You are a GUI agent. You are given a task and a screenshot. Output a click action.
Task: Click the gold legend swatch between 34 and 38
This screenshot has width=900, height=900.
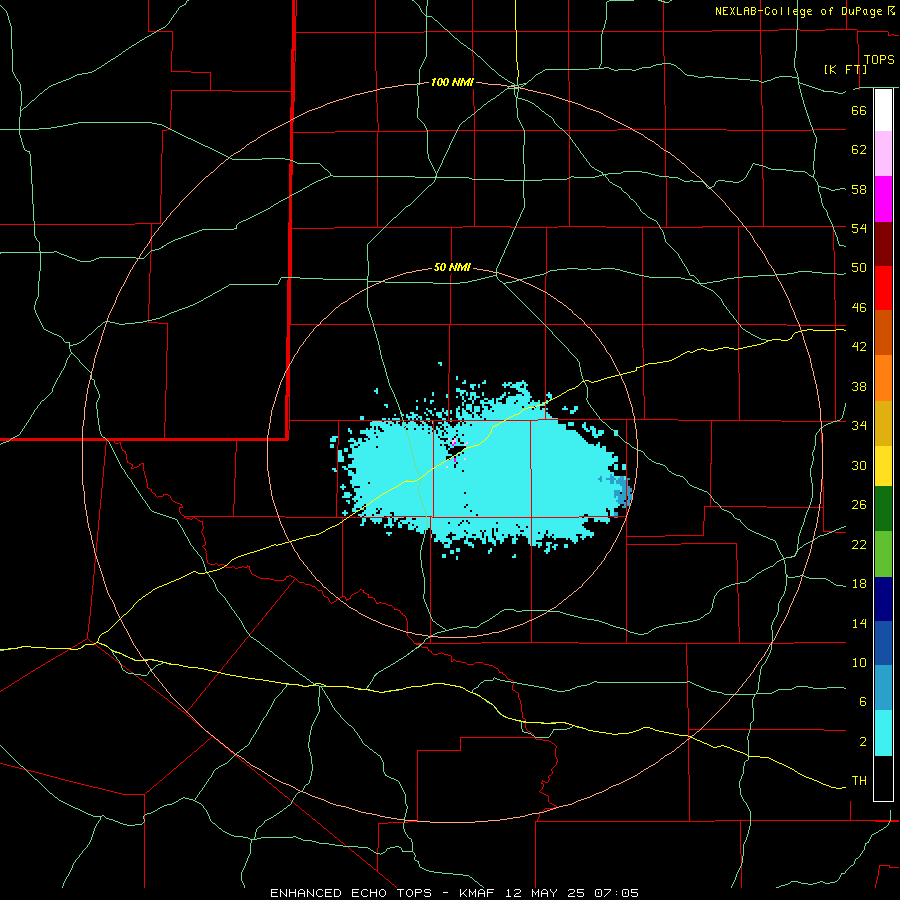tap(883, 424)
